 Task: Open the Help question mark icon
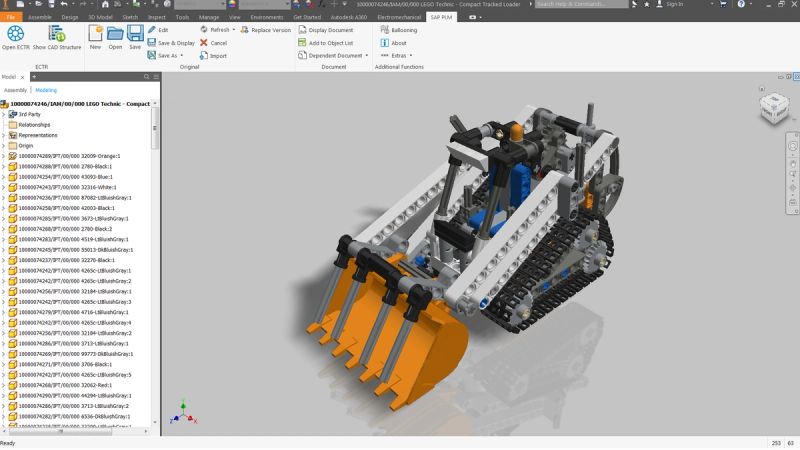[741, 4]
